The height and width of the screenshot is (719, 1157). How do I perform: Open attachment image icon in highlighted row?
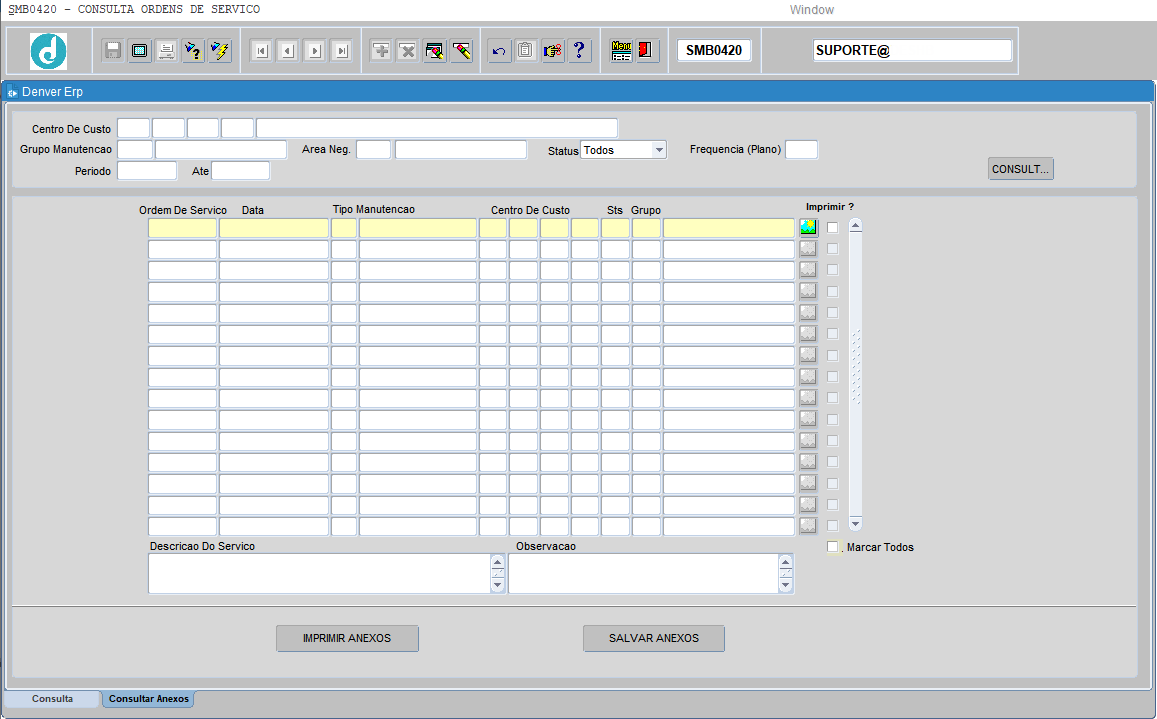[808, 227]
